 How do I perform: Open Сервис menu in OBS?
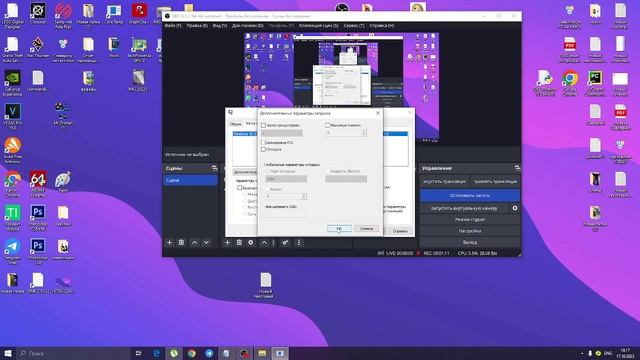pyautogui.click(x=353, y=25)
